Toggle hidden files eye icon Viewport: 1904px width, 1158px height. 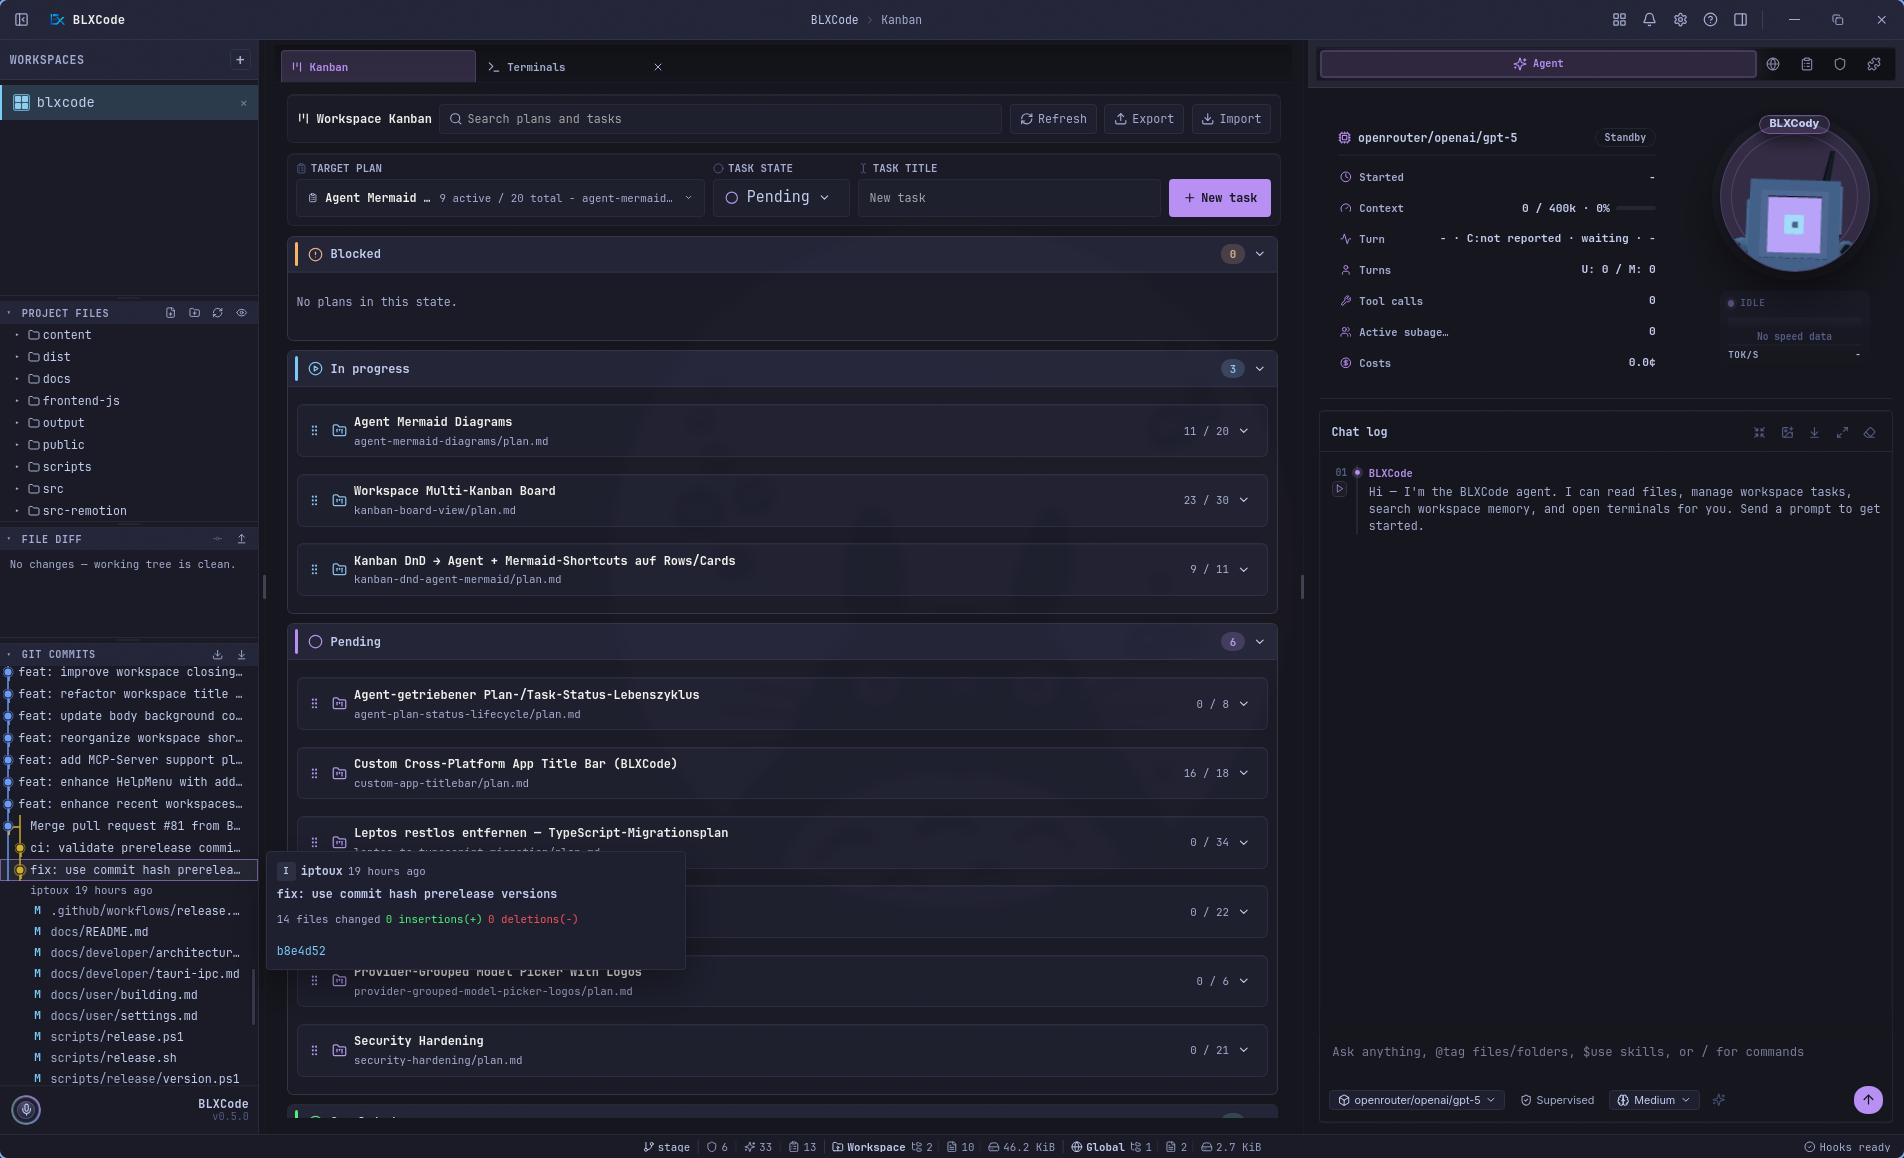(241, 313)
